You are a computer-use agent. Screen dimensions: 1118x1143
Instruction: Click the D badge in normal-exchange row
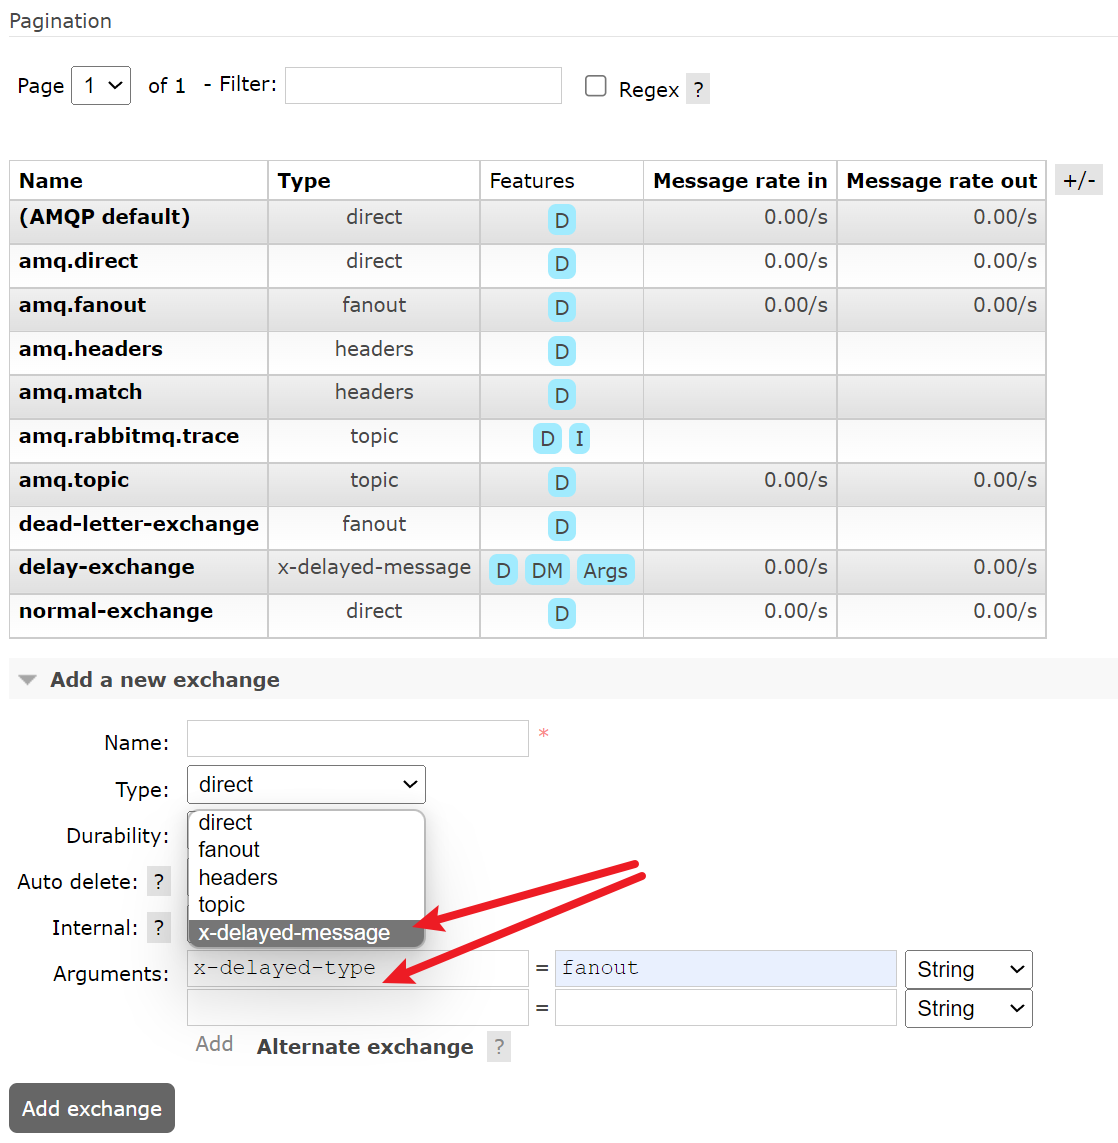pyautogui.click(x=561, y=613)
